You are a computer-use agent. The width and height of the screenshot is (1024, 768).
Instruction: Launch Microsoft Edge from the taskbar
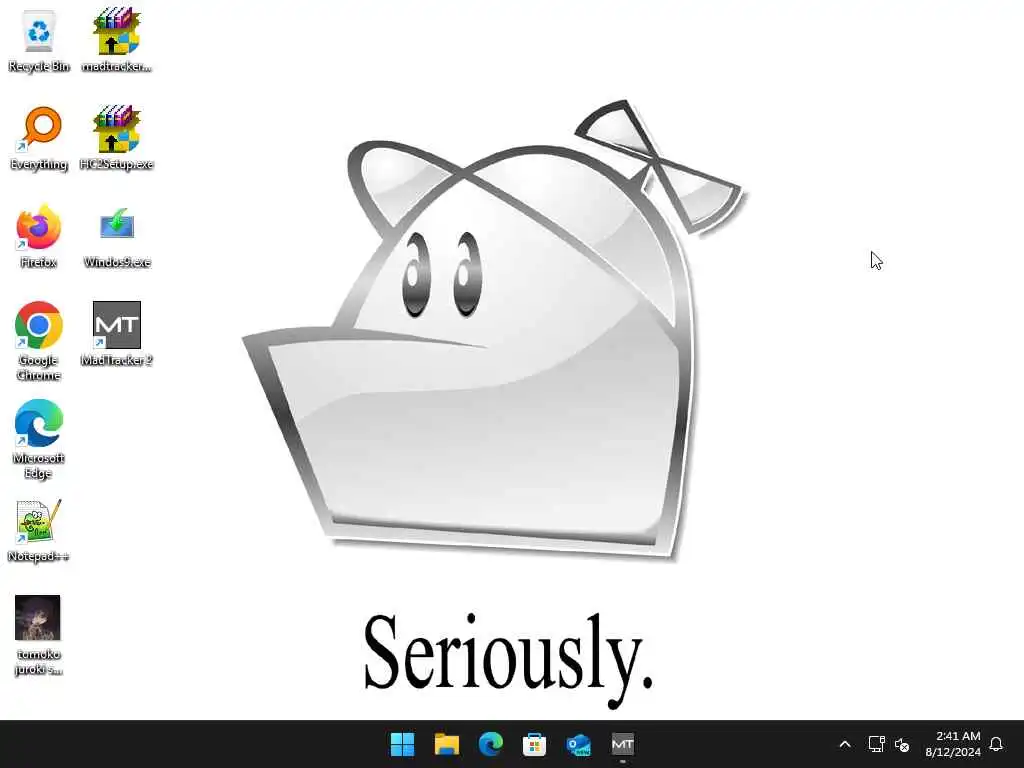(x=490, y=744)
